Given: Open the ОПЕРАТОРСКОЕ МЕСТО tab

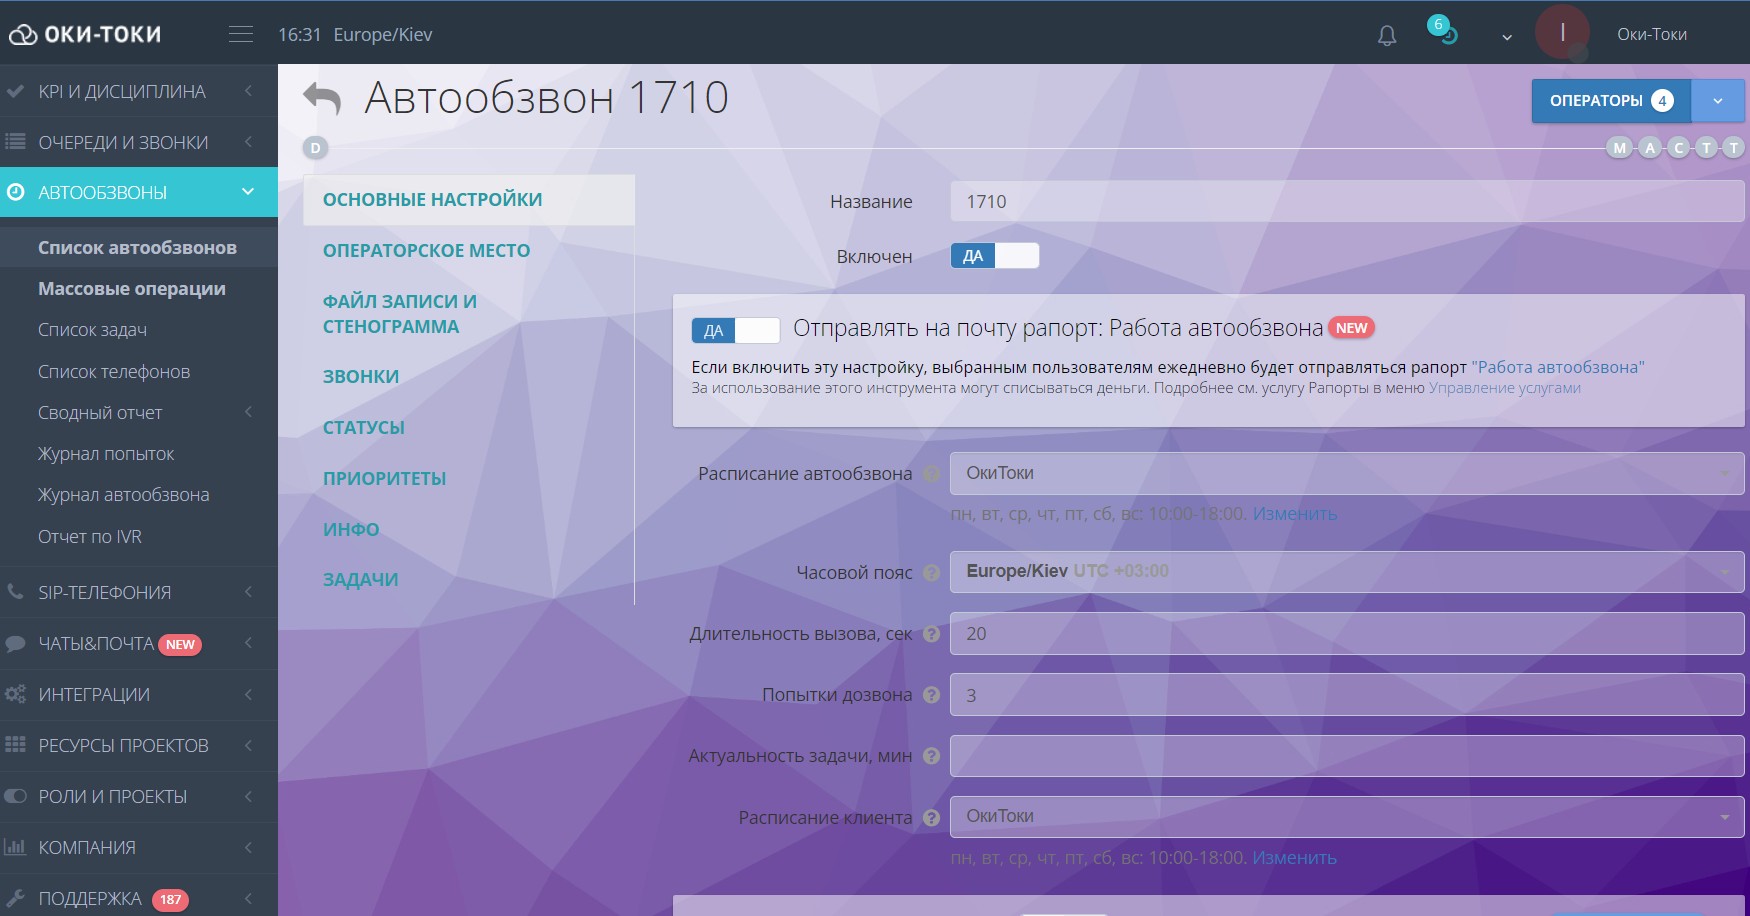Looking at the screenshot, I should (x=426, y=250).
